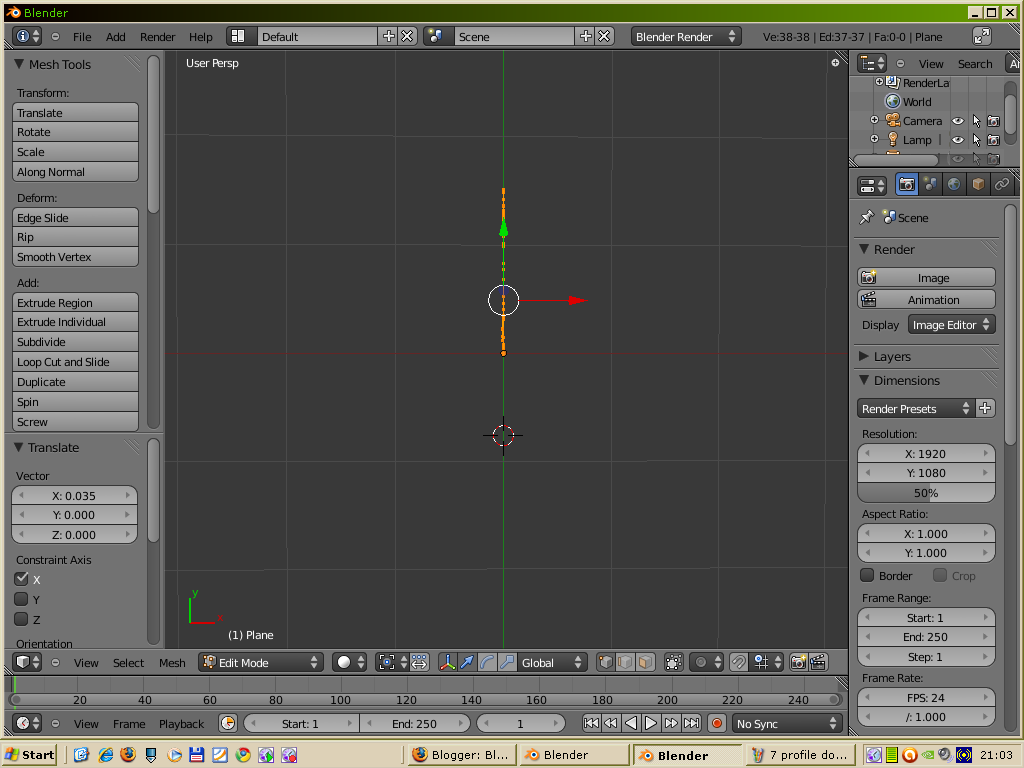Enable the Y constraint axis checkbox
The image size is (1024, 768).
[x=22, y=598]
